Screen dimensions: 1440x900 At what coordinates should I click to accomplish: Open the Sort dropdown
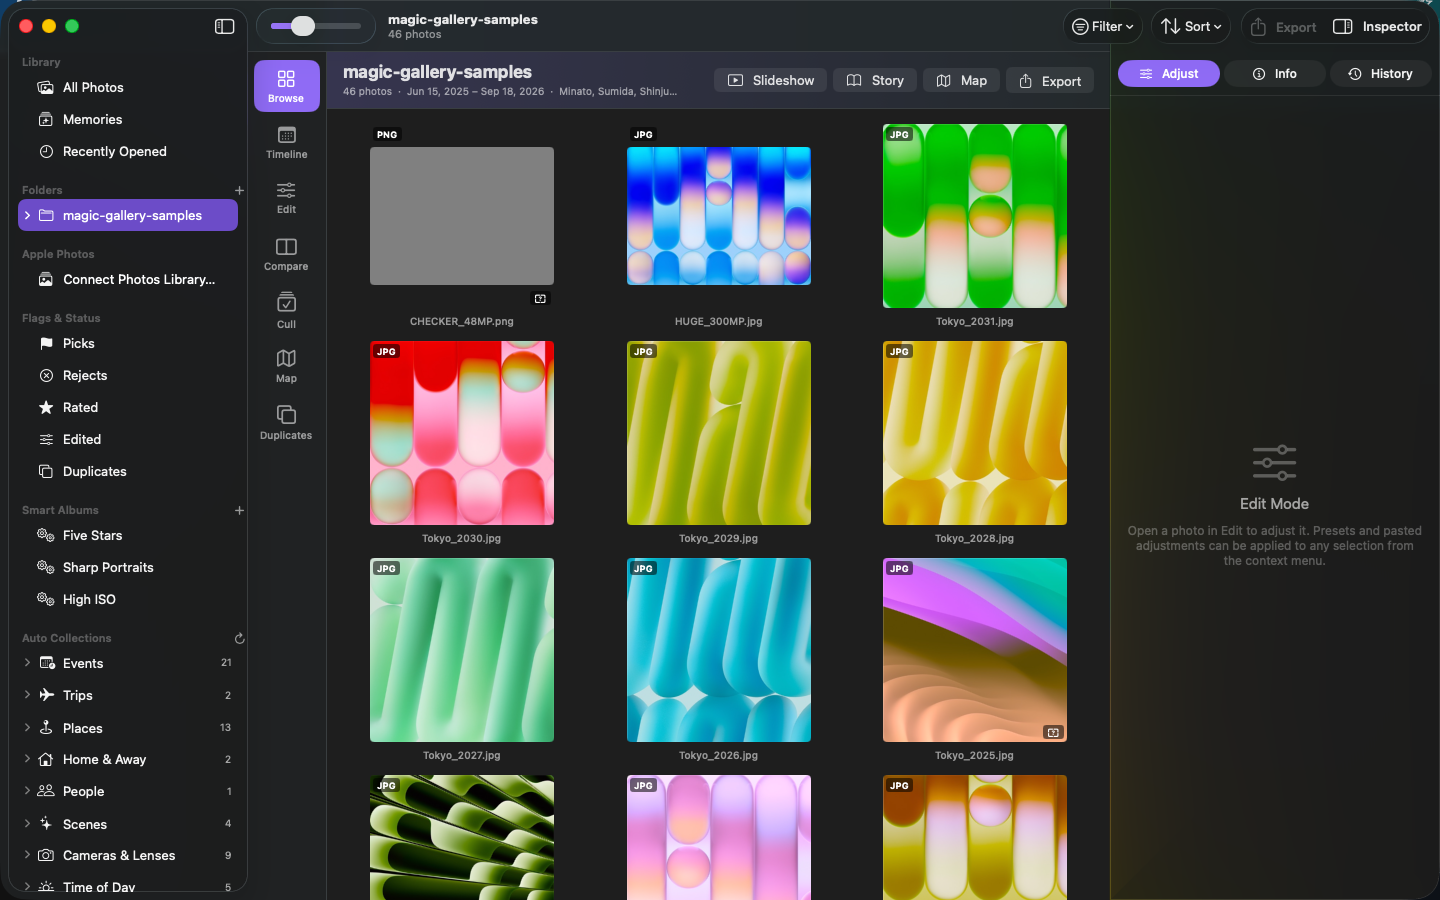(1191, 27)
